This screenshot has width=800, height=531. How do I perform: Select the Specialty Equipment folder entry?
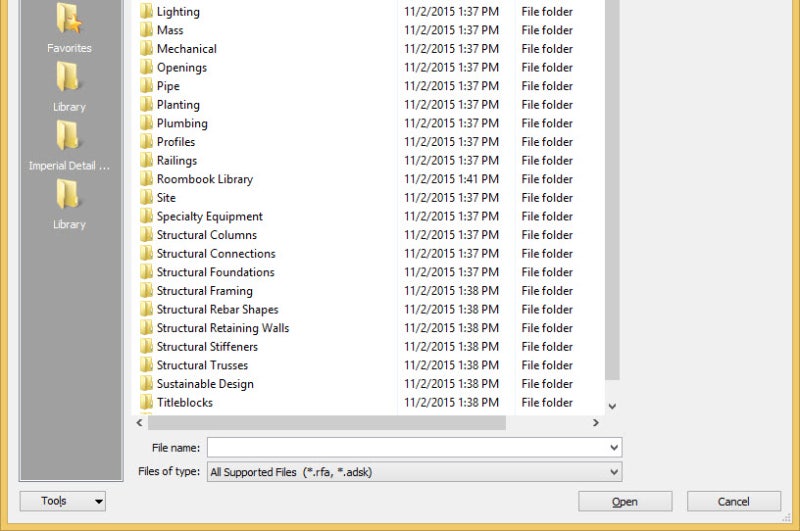coord(209,216)
